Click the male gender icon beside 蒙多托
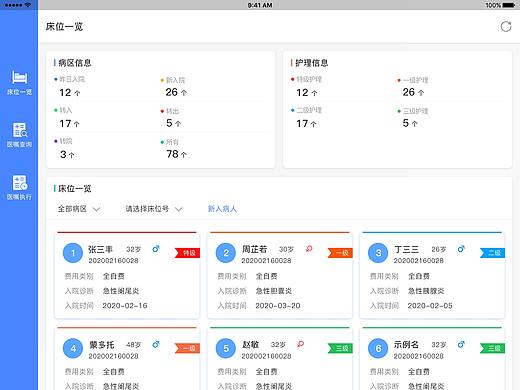Viewport: 520px width, 390px height. pos(156,344)
